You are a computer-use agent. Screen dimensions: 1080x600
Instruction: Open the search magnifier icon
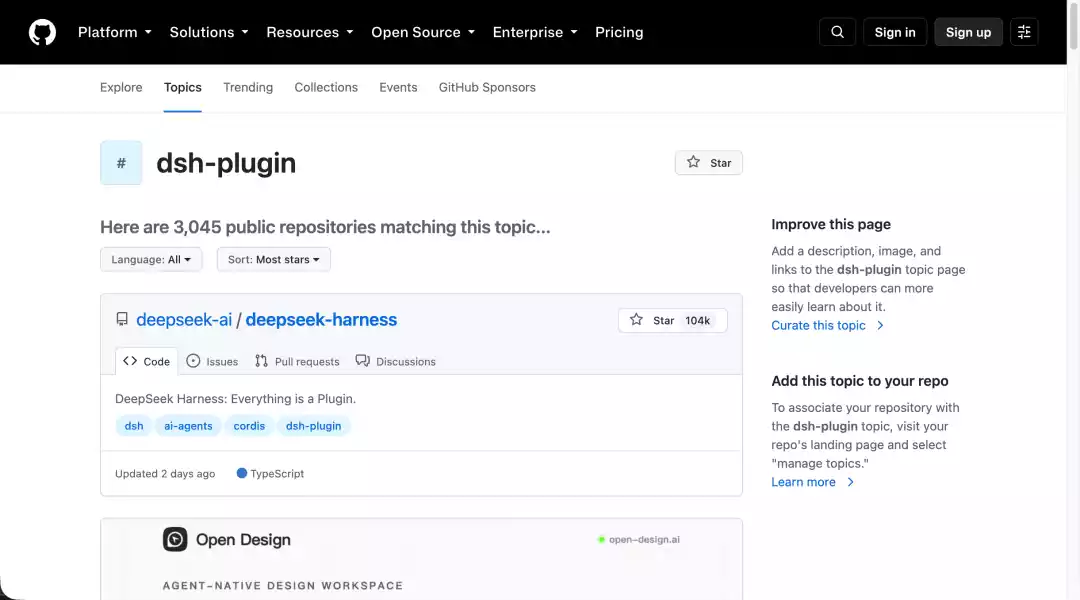click(837, 32)
